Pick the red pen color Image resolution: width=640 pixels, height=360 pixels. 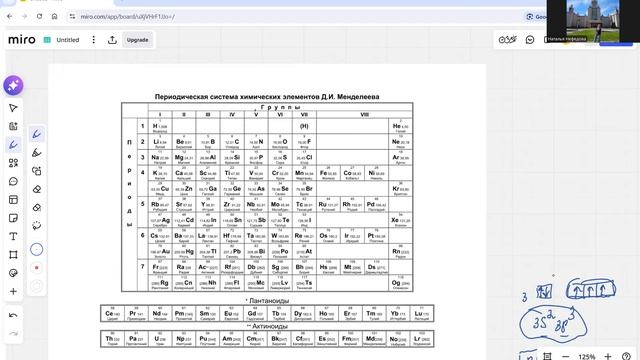[37, 268]
